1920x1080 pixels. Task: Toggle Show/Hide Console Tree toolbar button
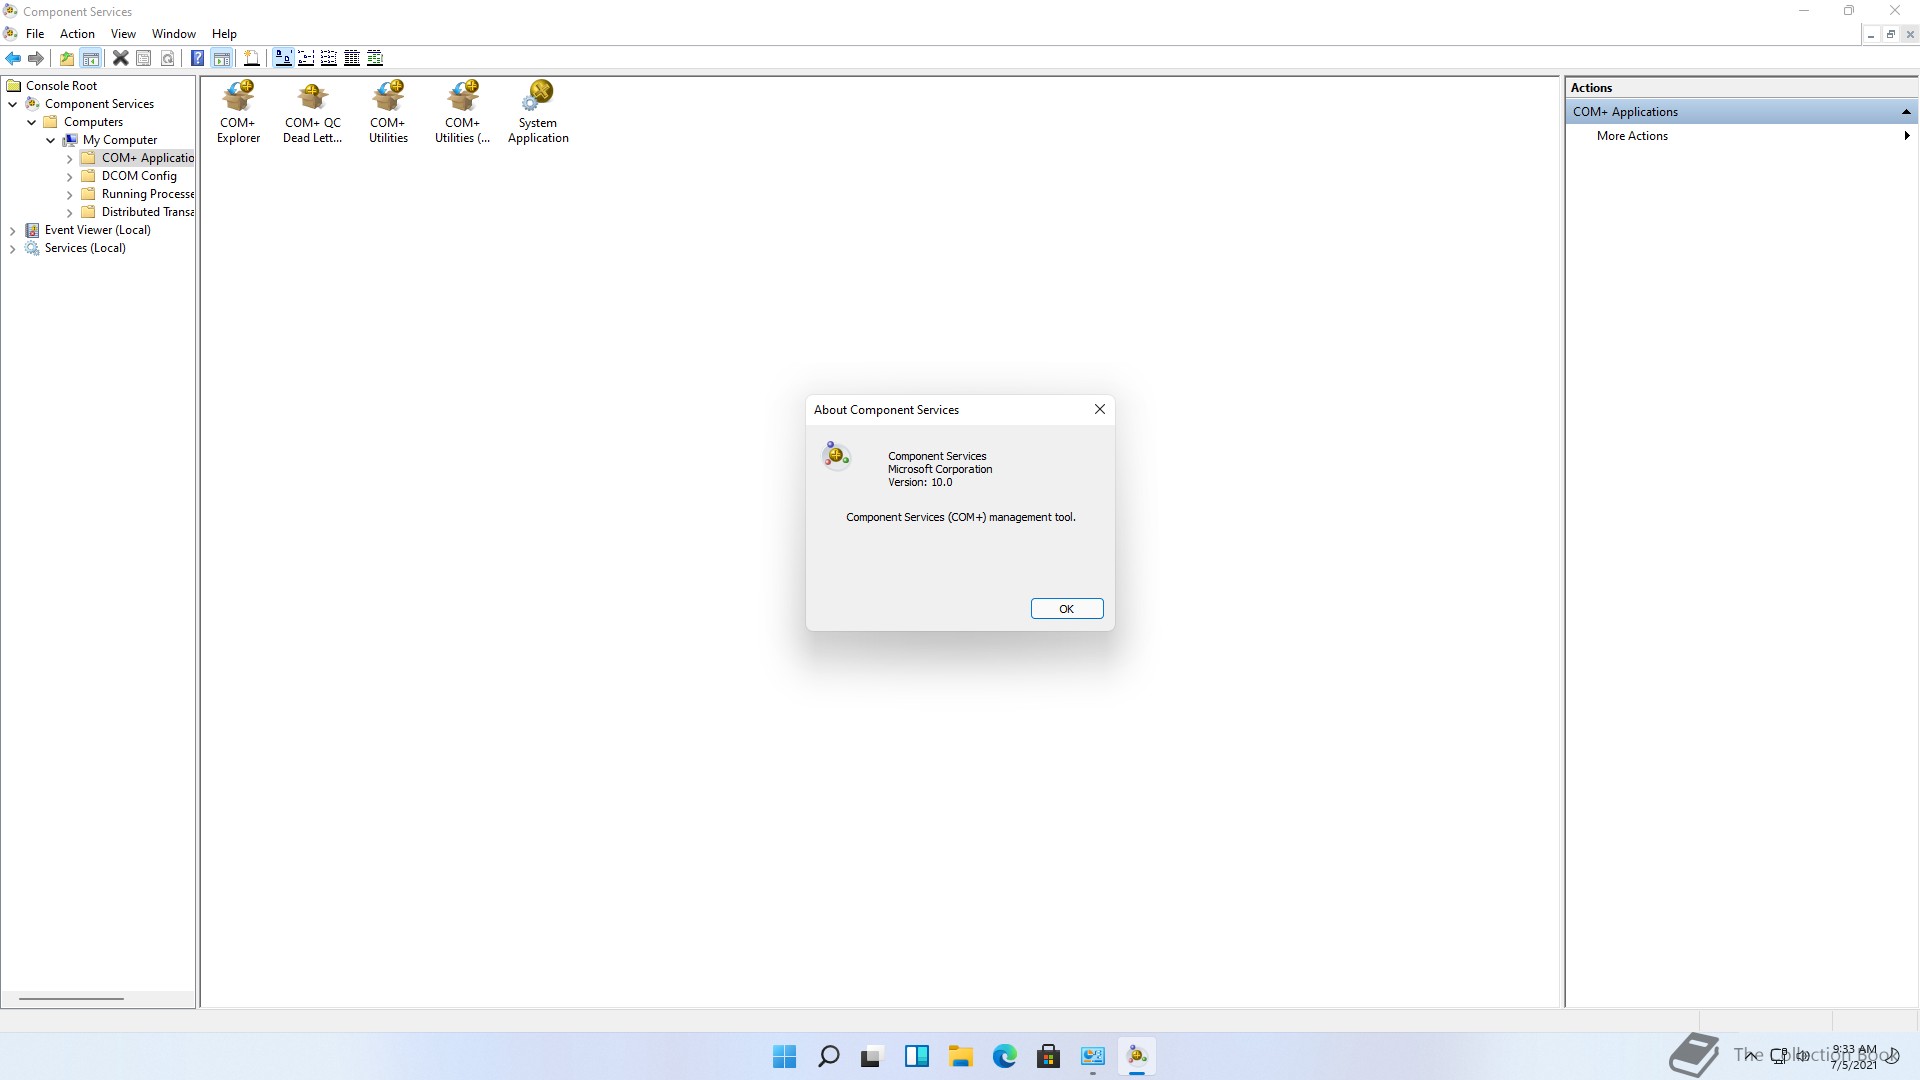[x=90, y=58]
